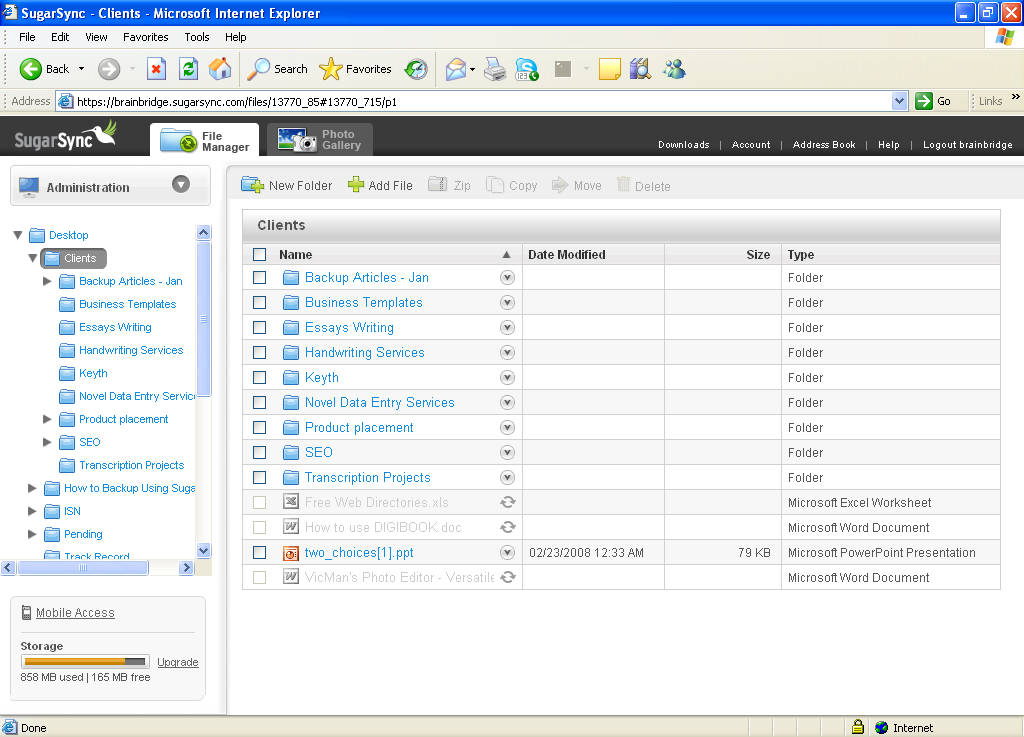Viewport: 1024px width, 737px height.
Task: Open the Tools menu
Action: coord(197,37)
